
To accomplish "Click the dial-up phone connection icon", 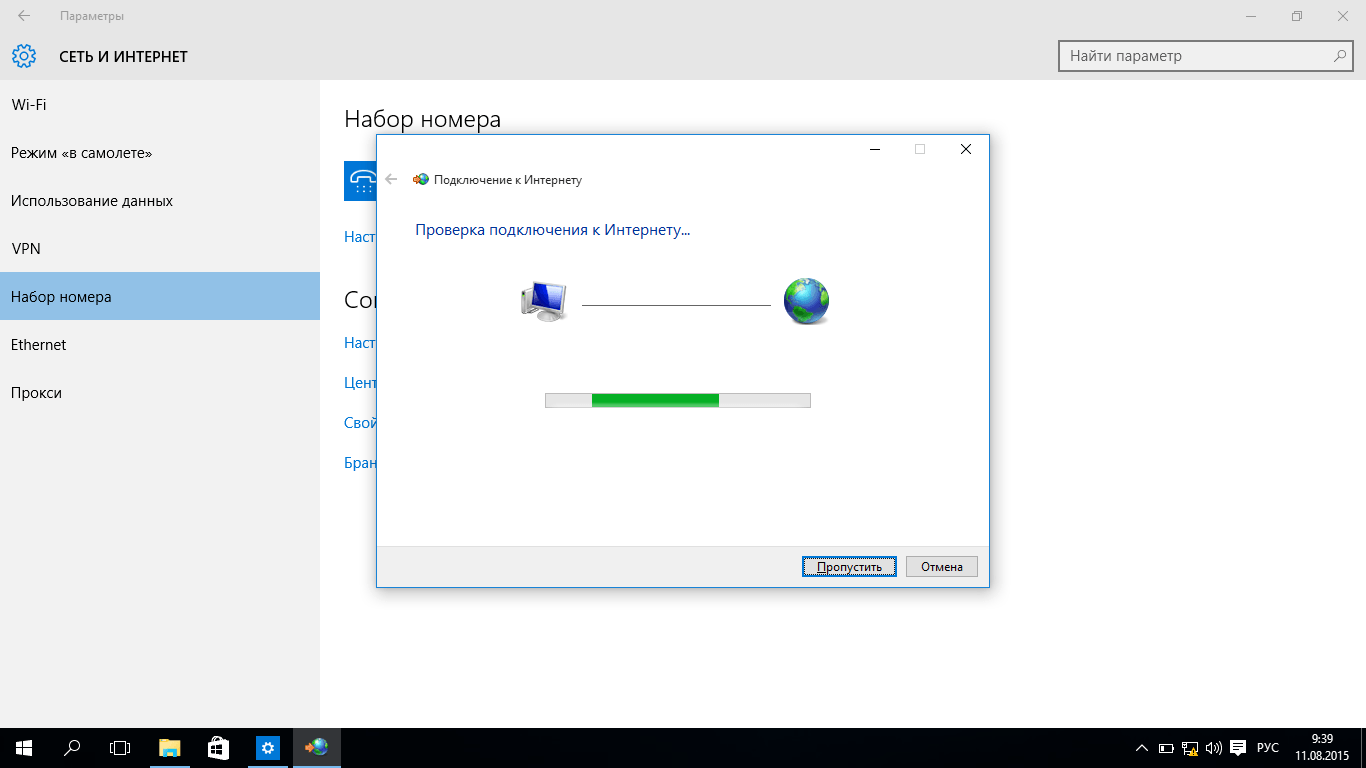I will (x=360, y=180).
